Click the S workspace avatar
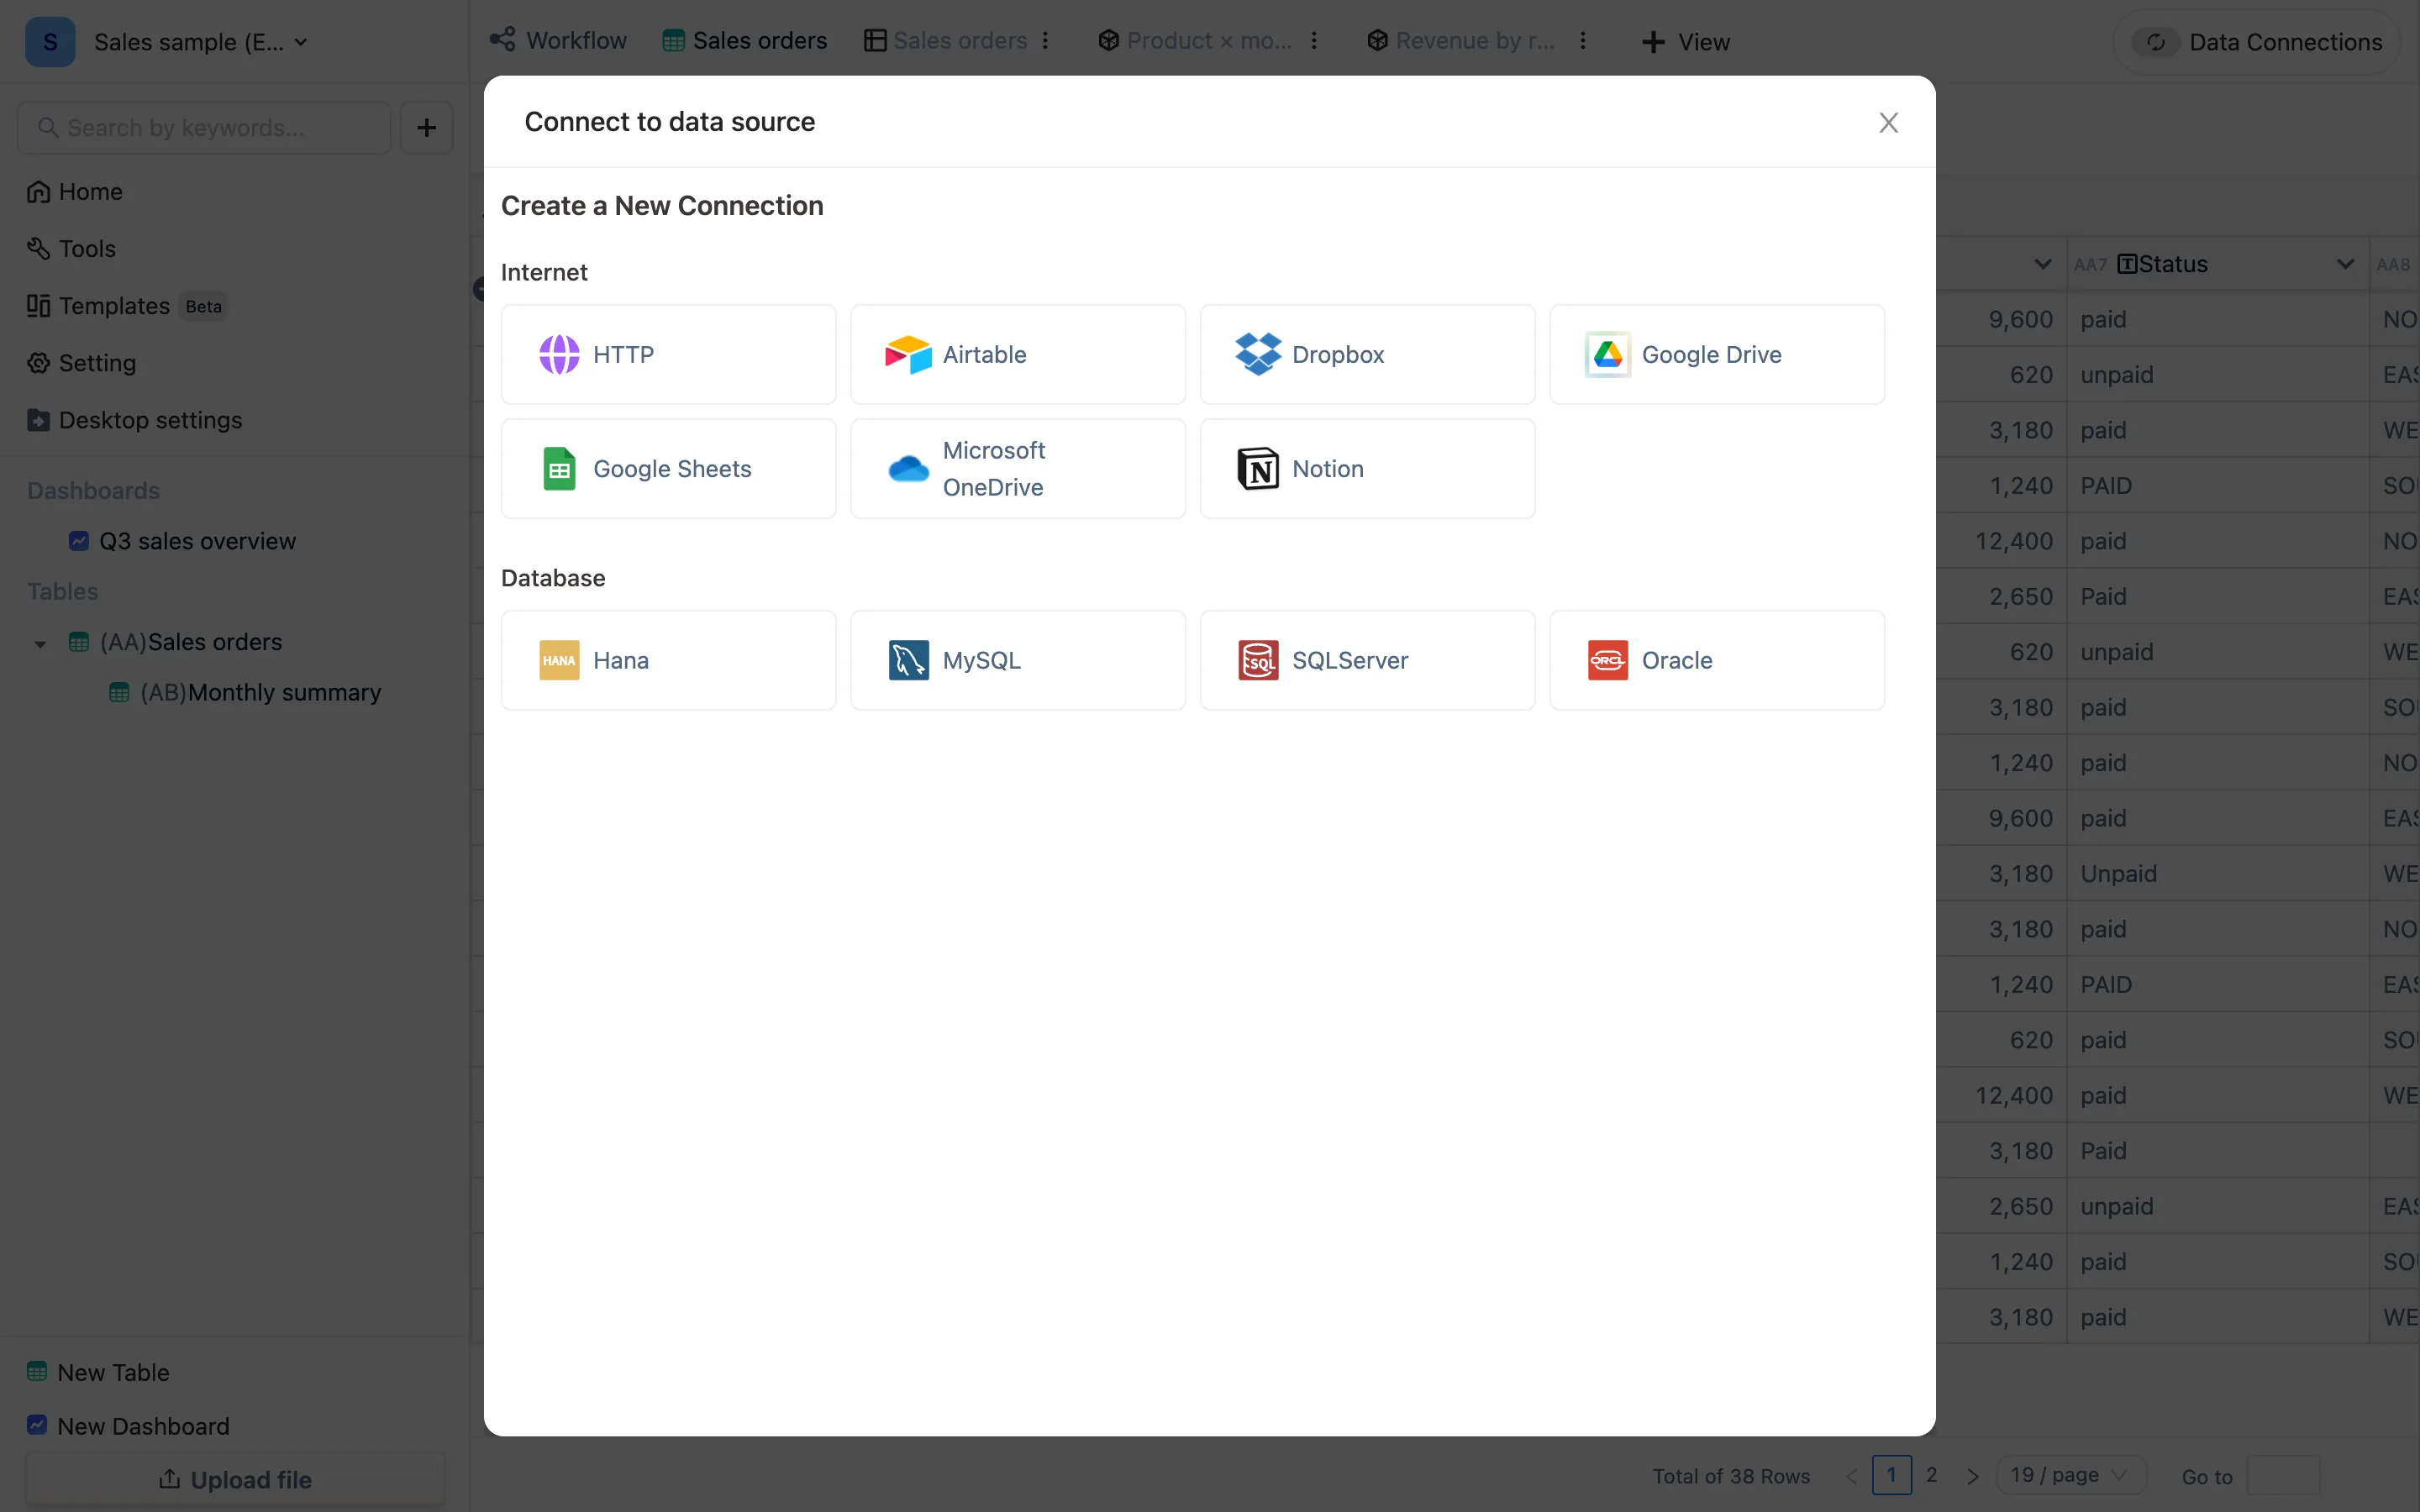Image resolution: width=2420 pixels, height=1512 pixels. 50,42
